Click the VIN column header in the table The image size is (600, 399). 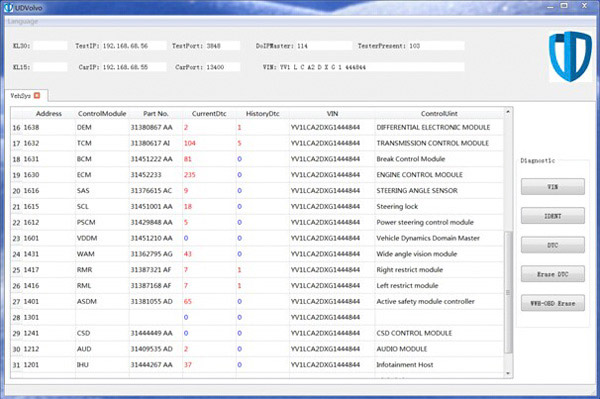(332, 114)
